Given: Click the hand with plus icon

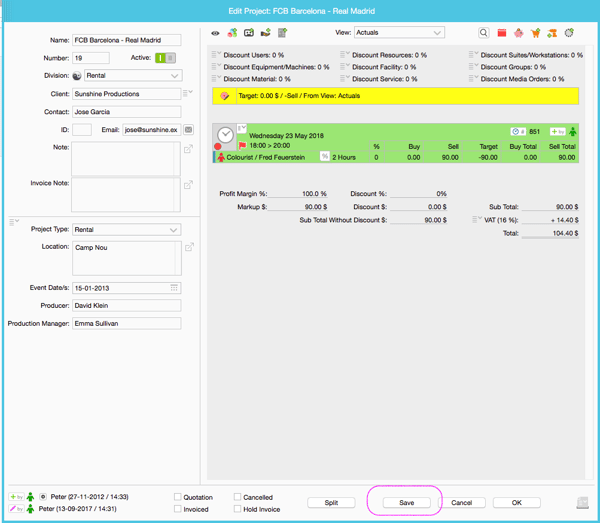Looking at the screenshot, I should coord(266,33).
